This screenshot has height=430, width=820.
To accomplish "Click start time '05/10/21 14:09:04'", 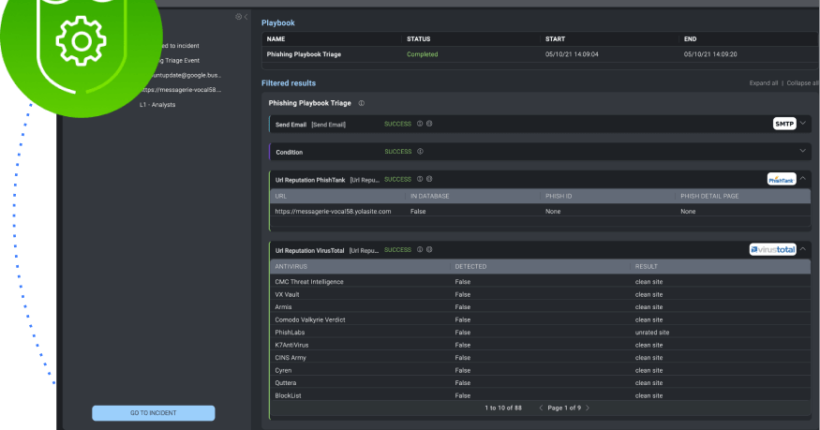I will 572,54.
